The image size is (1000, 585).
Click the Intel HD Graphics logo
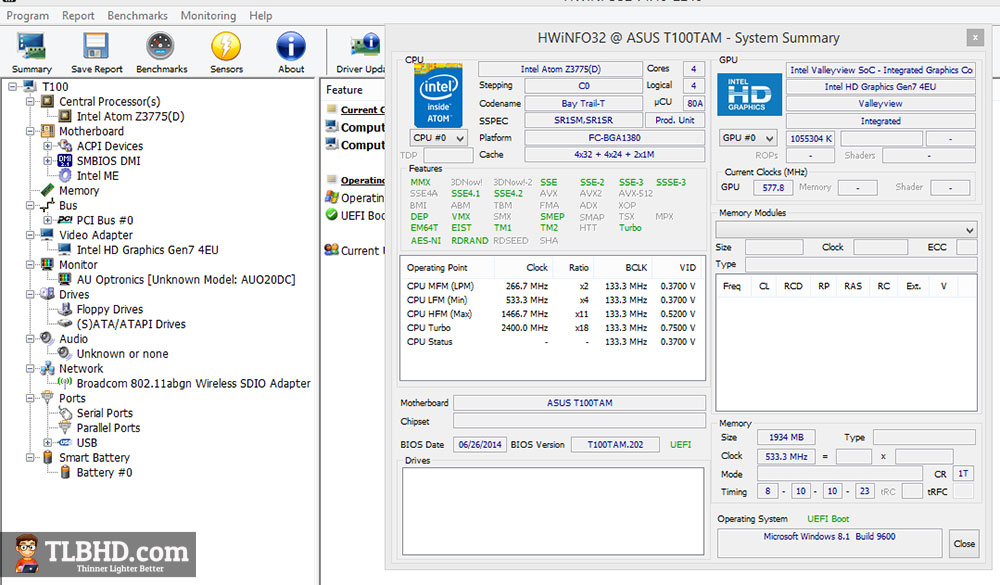pyautogui.click(x=749, y=94)
